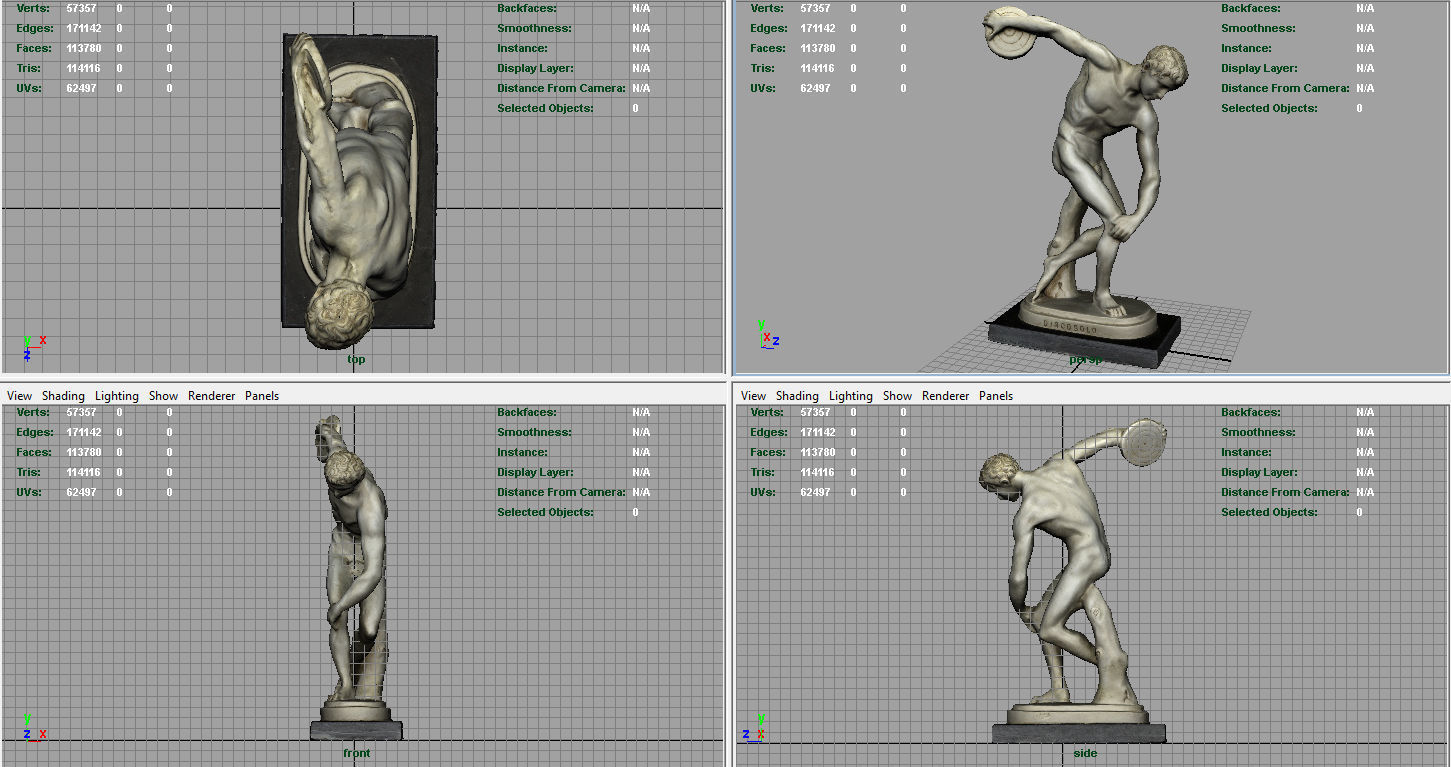Click the '62497' UV count in the front view
The width and height of the screenshot is (1451, 767).
[x=82, y=492]
